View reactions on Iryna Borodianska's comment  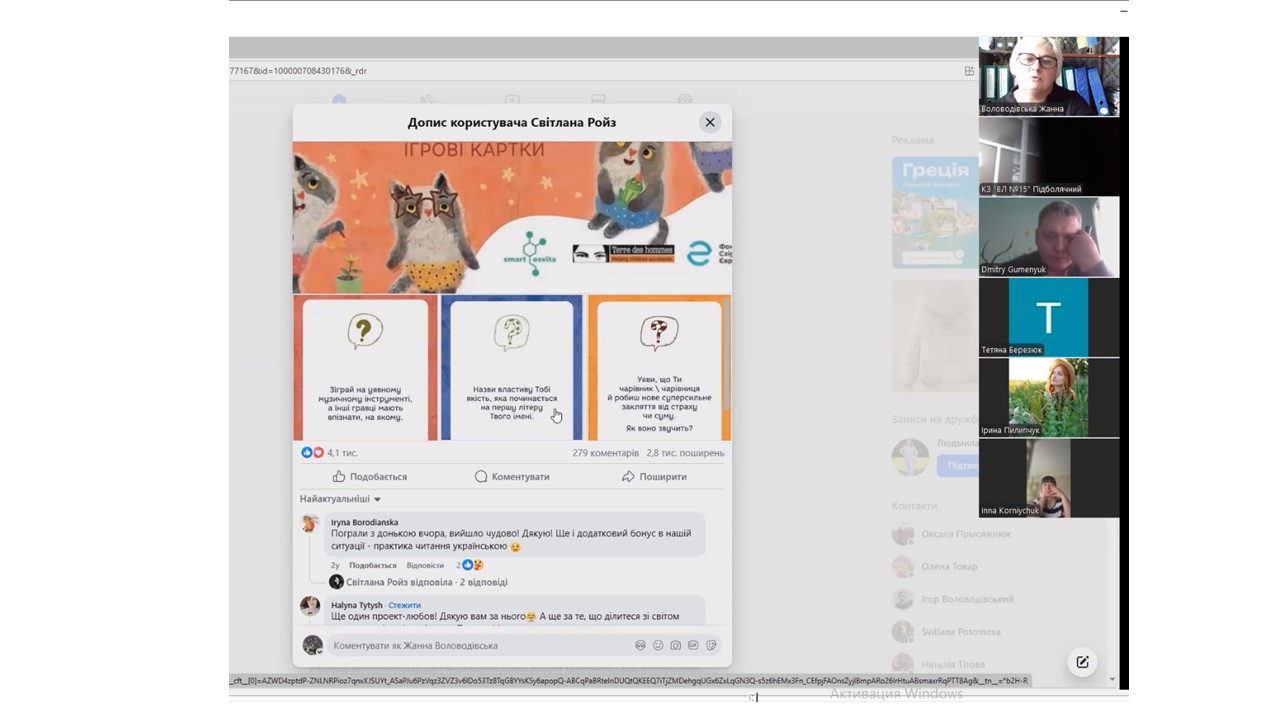[x=470, y=565]
